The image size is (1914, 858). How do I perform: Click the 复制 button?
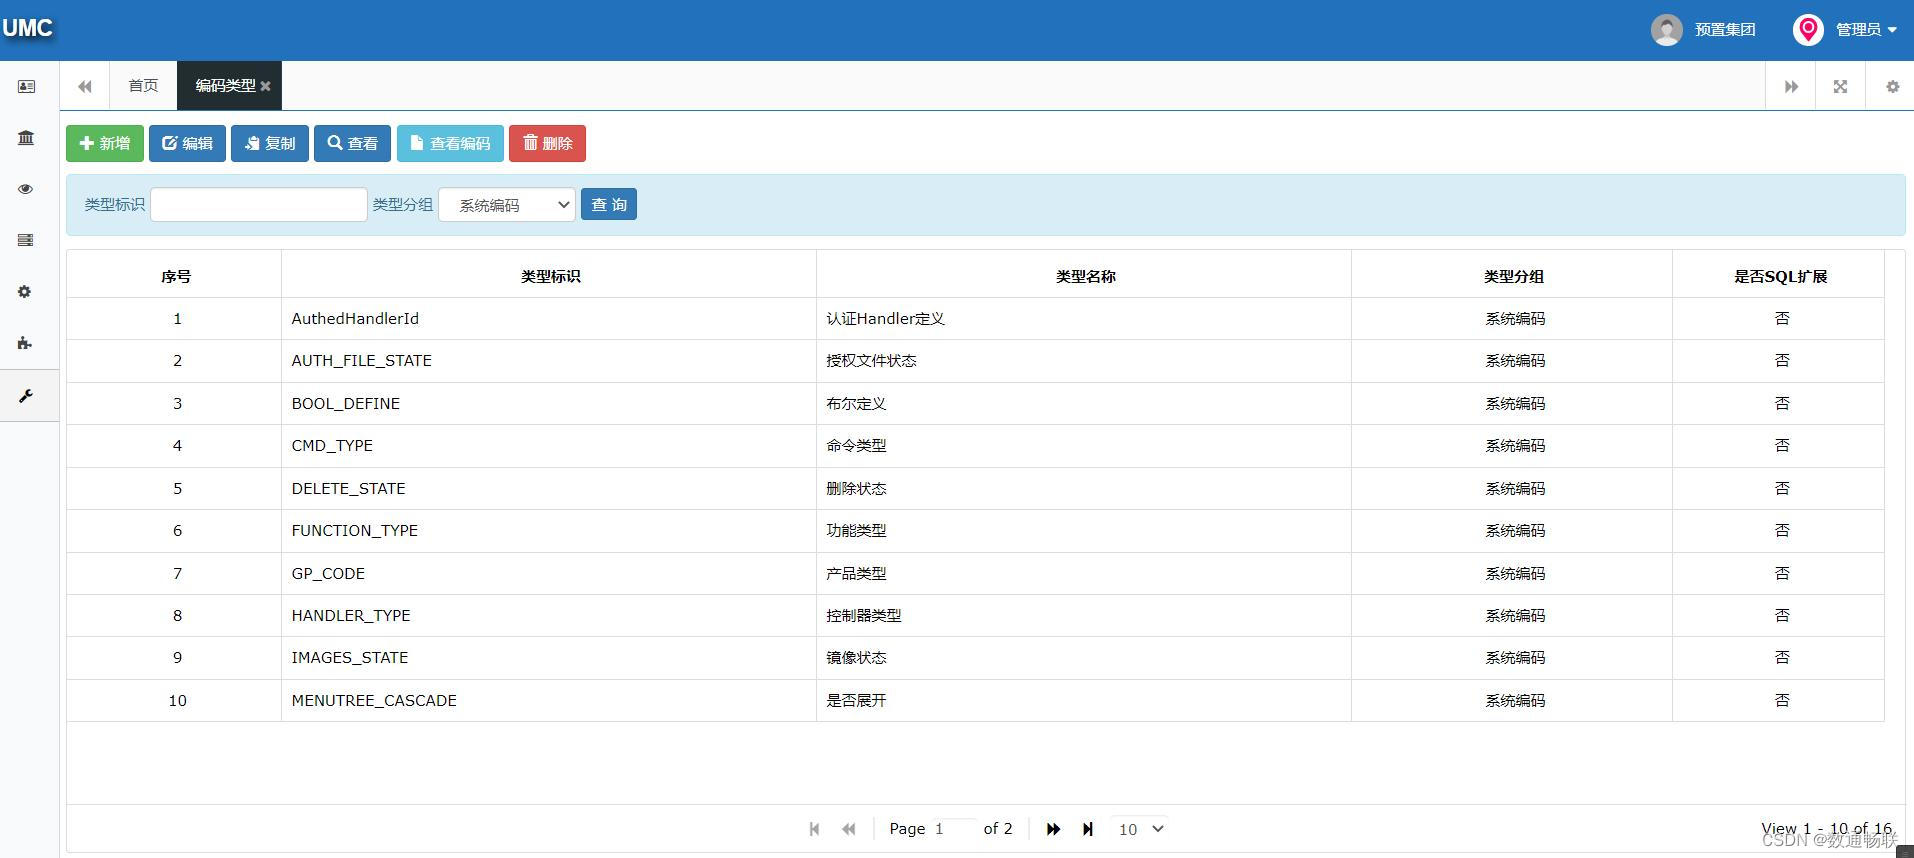coord(270,143)
